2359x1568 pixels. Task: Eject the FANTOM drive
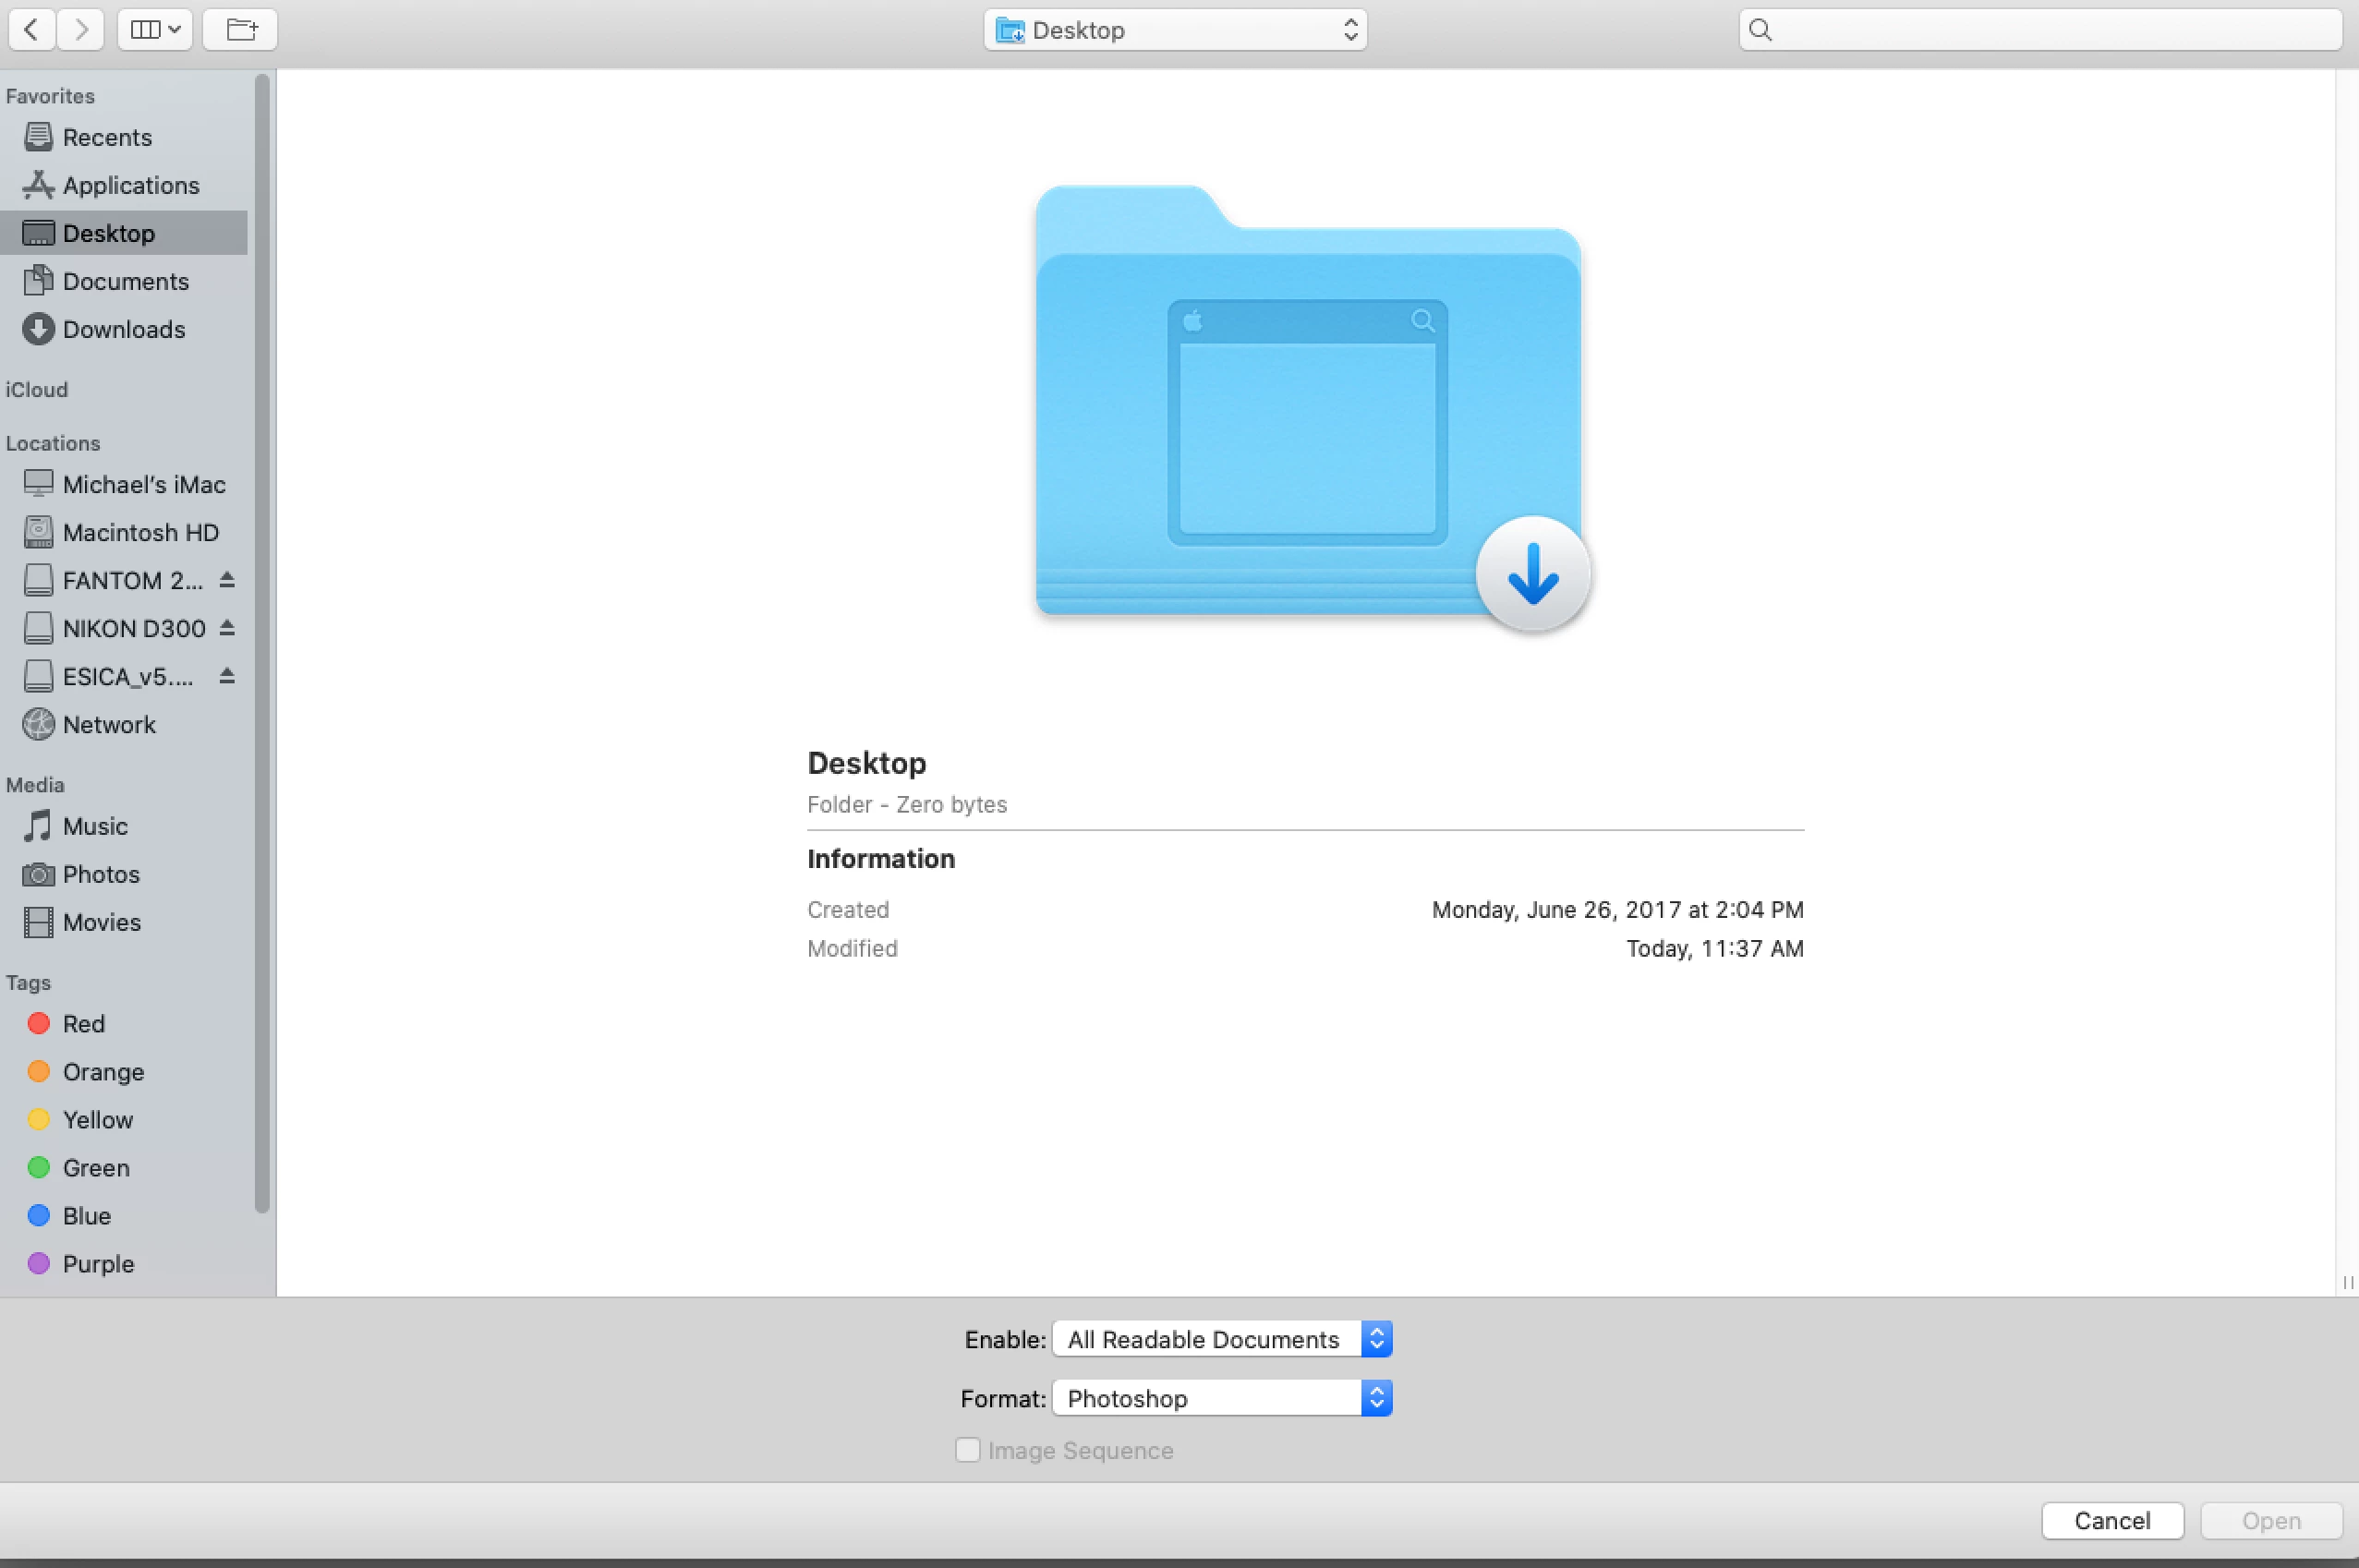point(227,580)
